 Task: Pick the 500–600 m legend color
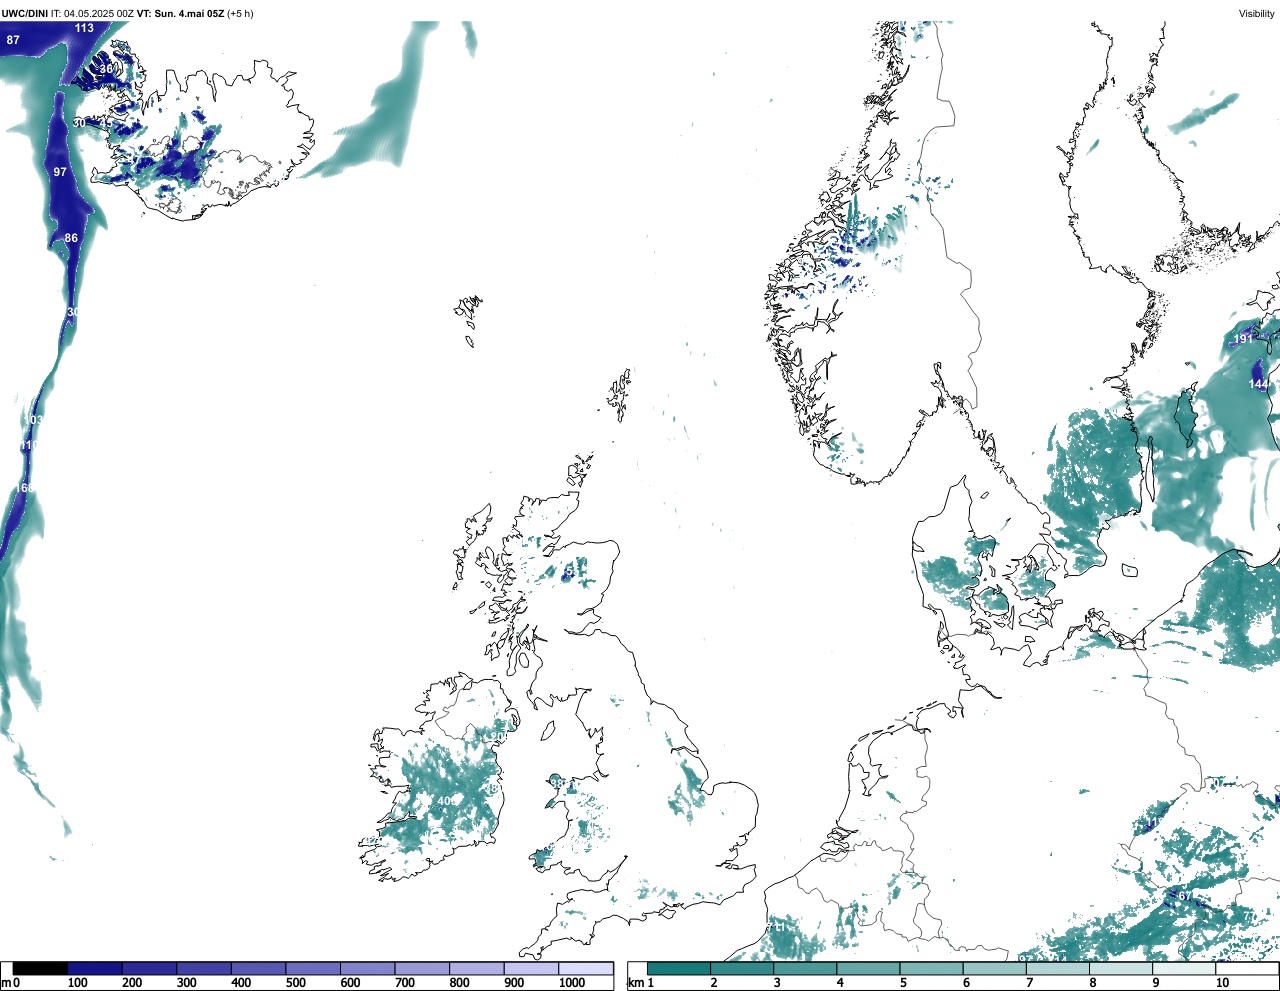pyautogui.click(x=313, y=968)
